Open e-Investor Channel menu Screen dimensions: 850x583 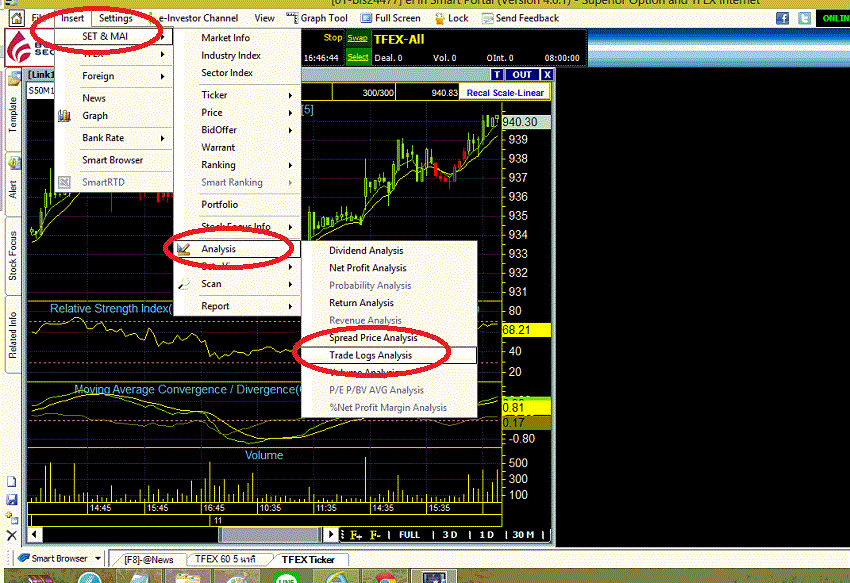(x=198, y=18)
